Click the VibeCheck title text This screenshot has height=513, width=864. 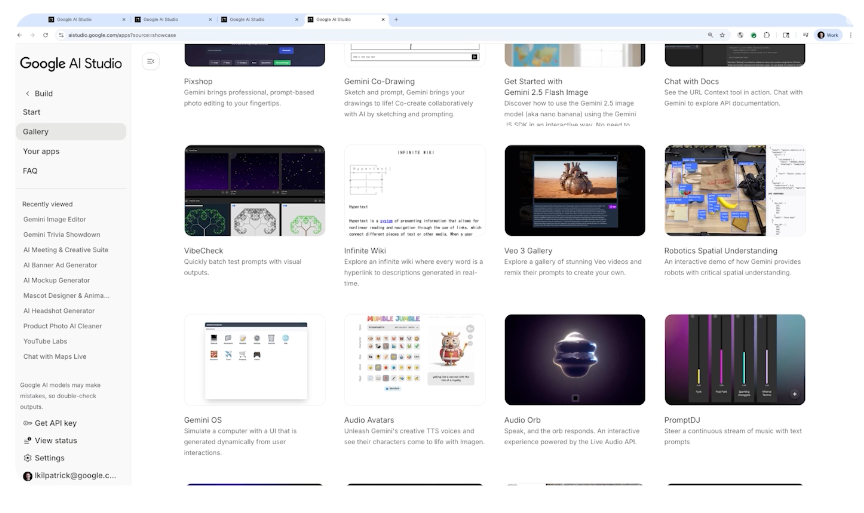(203, 251)
